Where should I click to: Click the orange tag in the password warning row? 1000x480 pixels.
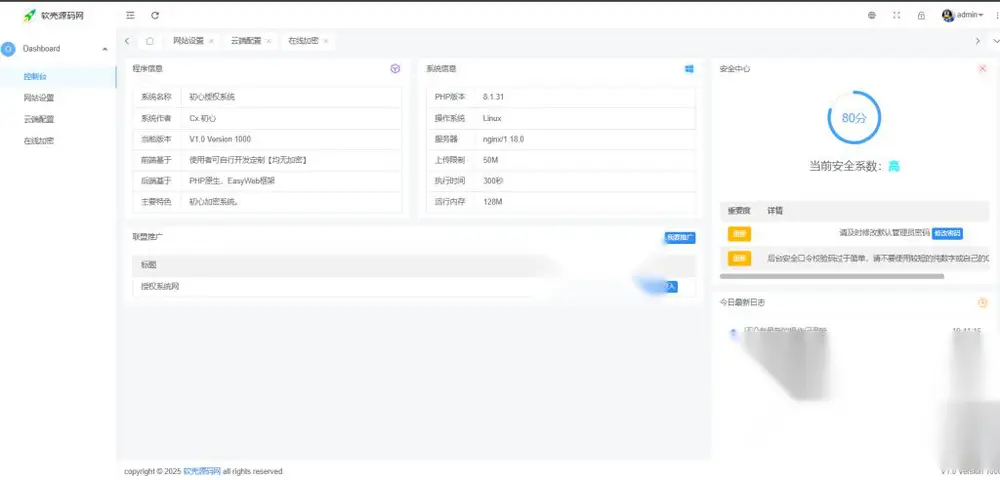739,233
